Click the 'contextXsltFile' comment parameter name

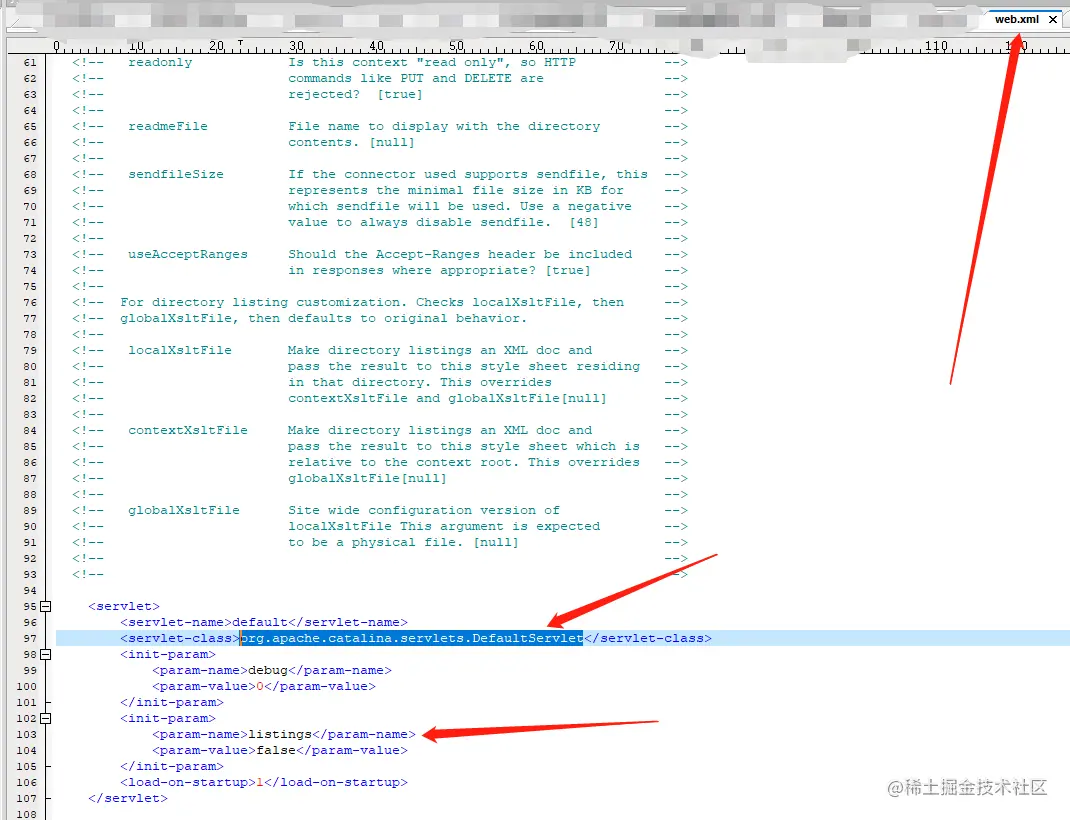pyautogui.click(x=188, y=430)
